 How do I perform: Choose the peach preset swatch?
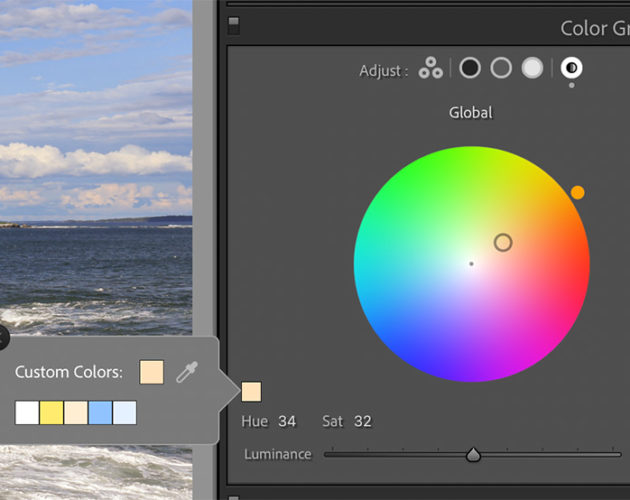pos(76,412)
